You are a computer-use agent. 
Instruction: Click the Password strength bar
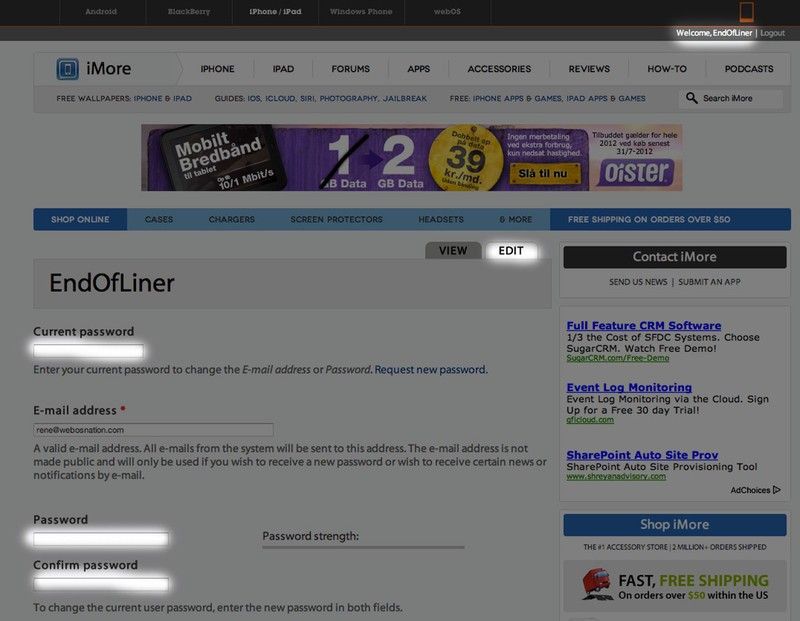tap(363, 547)
